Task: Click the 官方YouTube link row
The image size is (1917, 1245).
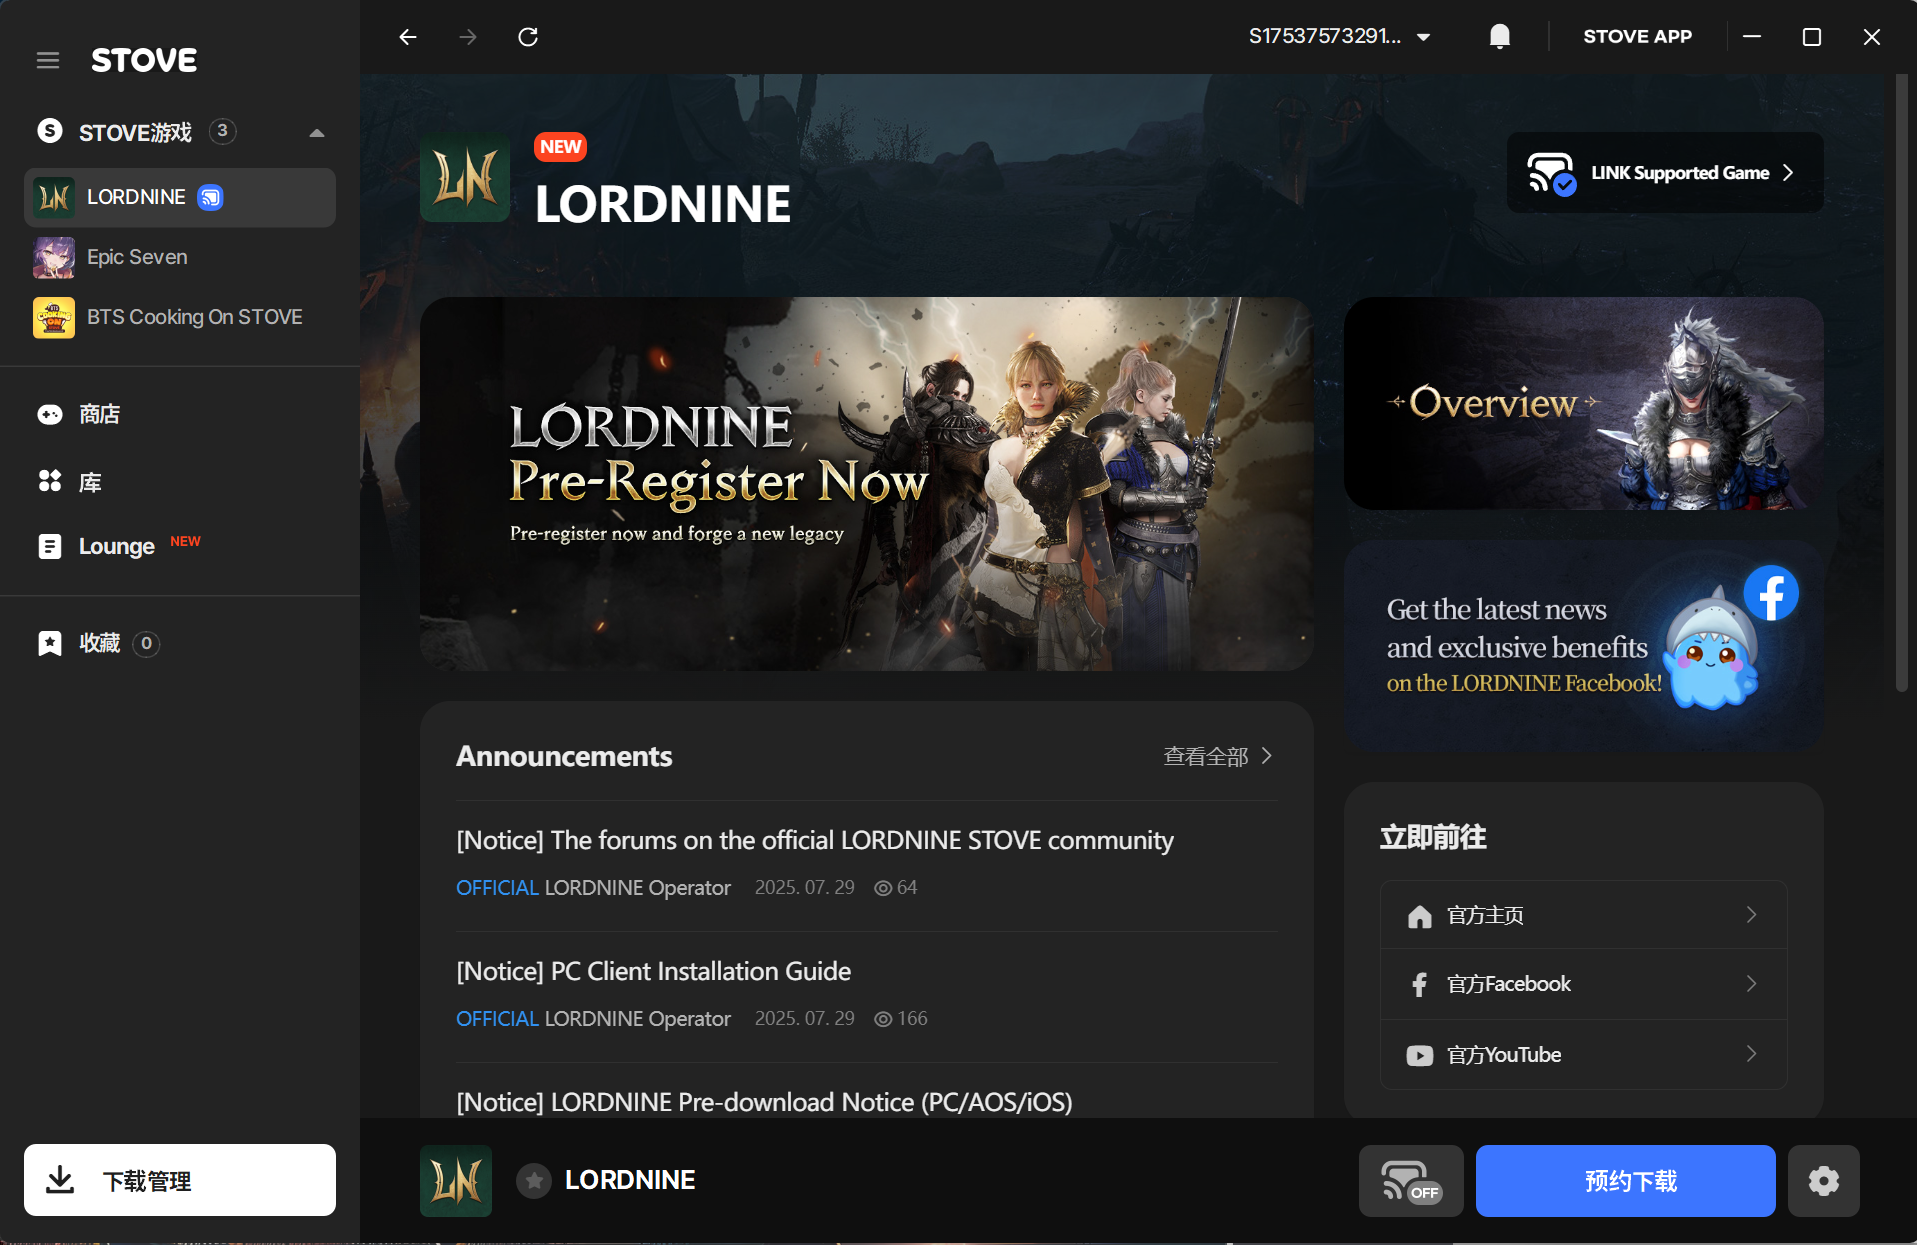Action: click(1584, 1054)
